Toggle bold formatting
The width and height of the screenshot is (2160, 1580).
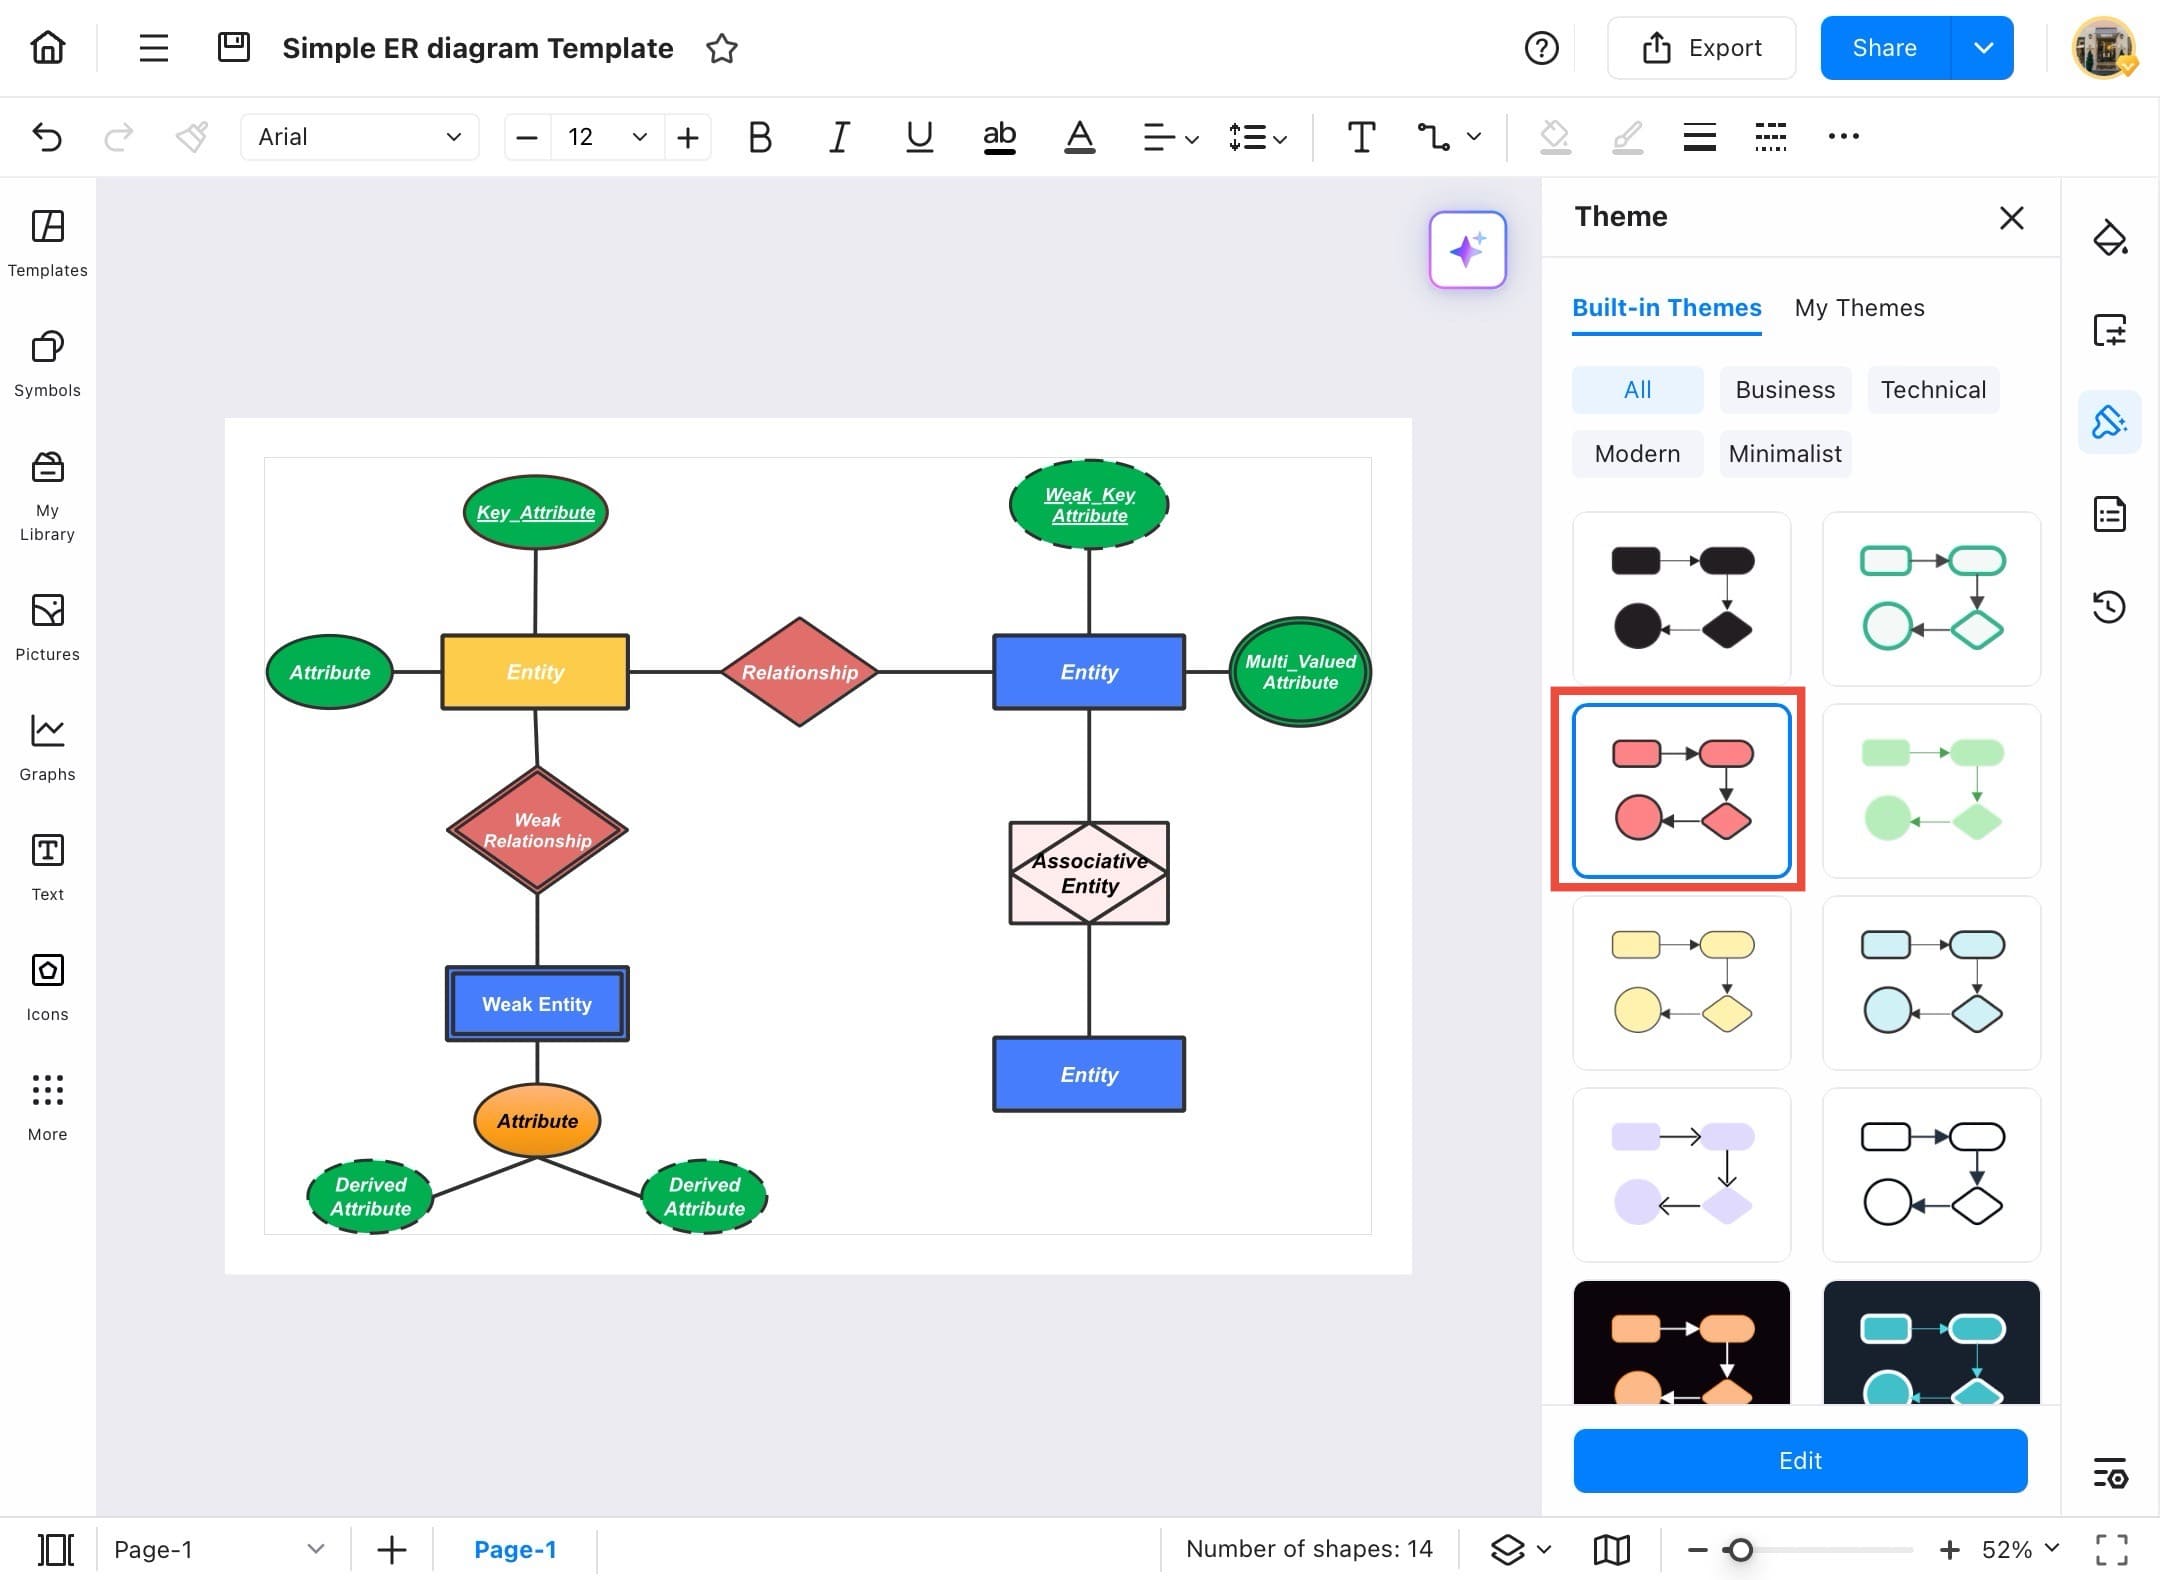(760, 137)
